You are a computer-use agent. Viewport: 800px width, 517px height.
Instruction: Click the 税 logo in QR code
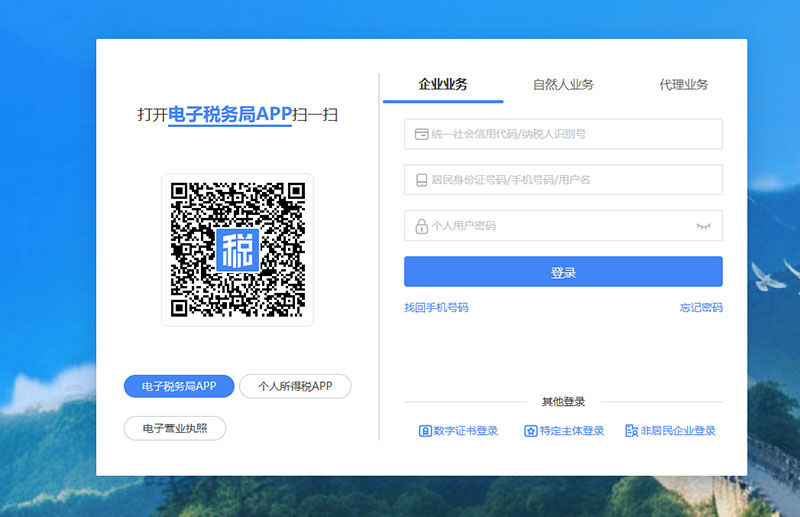[x=238, y=250]
